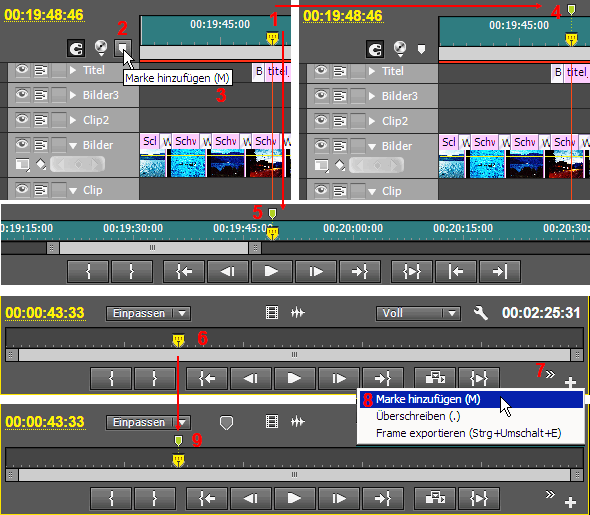This screenshot has height=515, width=590.
Task: Click keyframe display diamond icon, left Bilder track
Action: click(x=40, y=164)
